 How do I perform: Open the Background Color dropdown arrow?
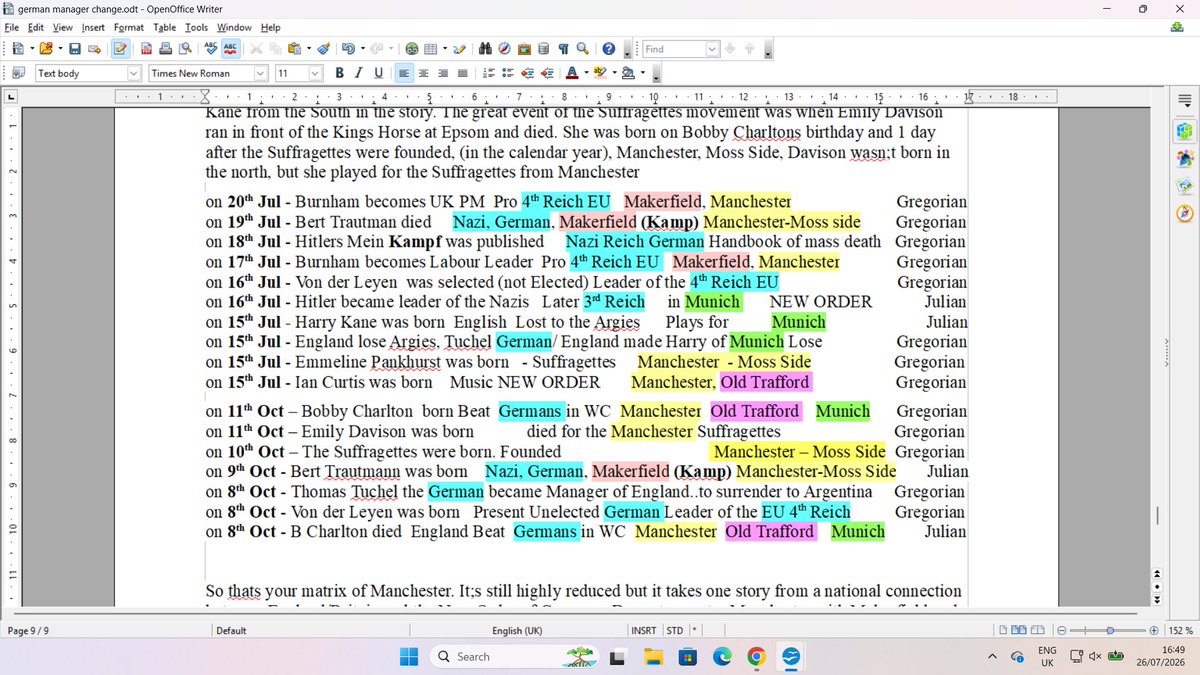pyautogui.click(x=641, y=73)
